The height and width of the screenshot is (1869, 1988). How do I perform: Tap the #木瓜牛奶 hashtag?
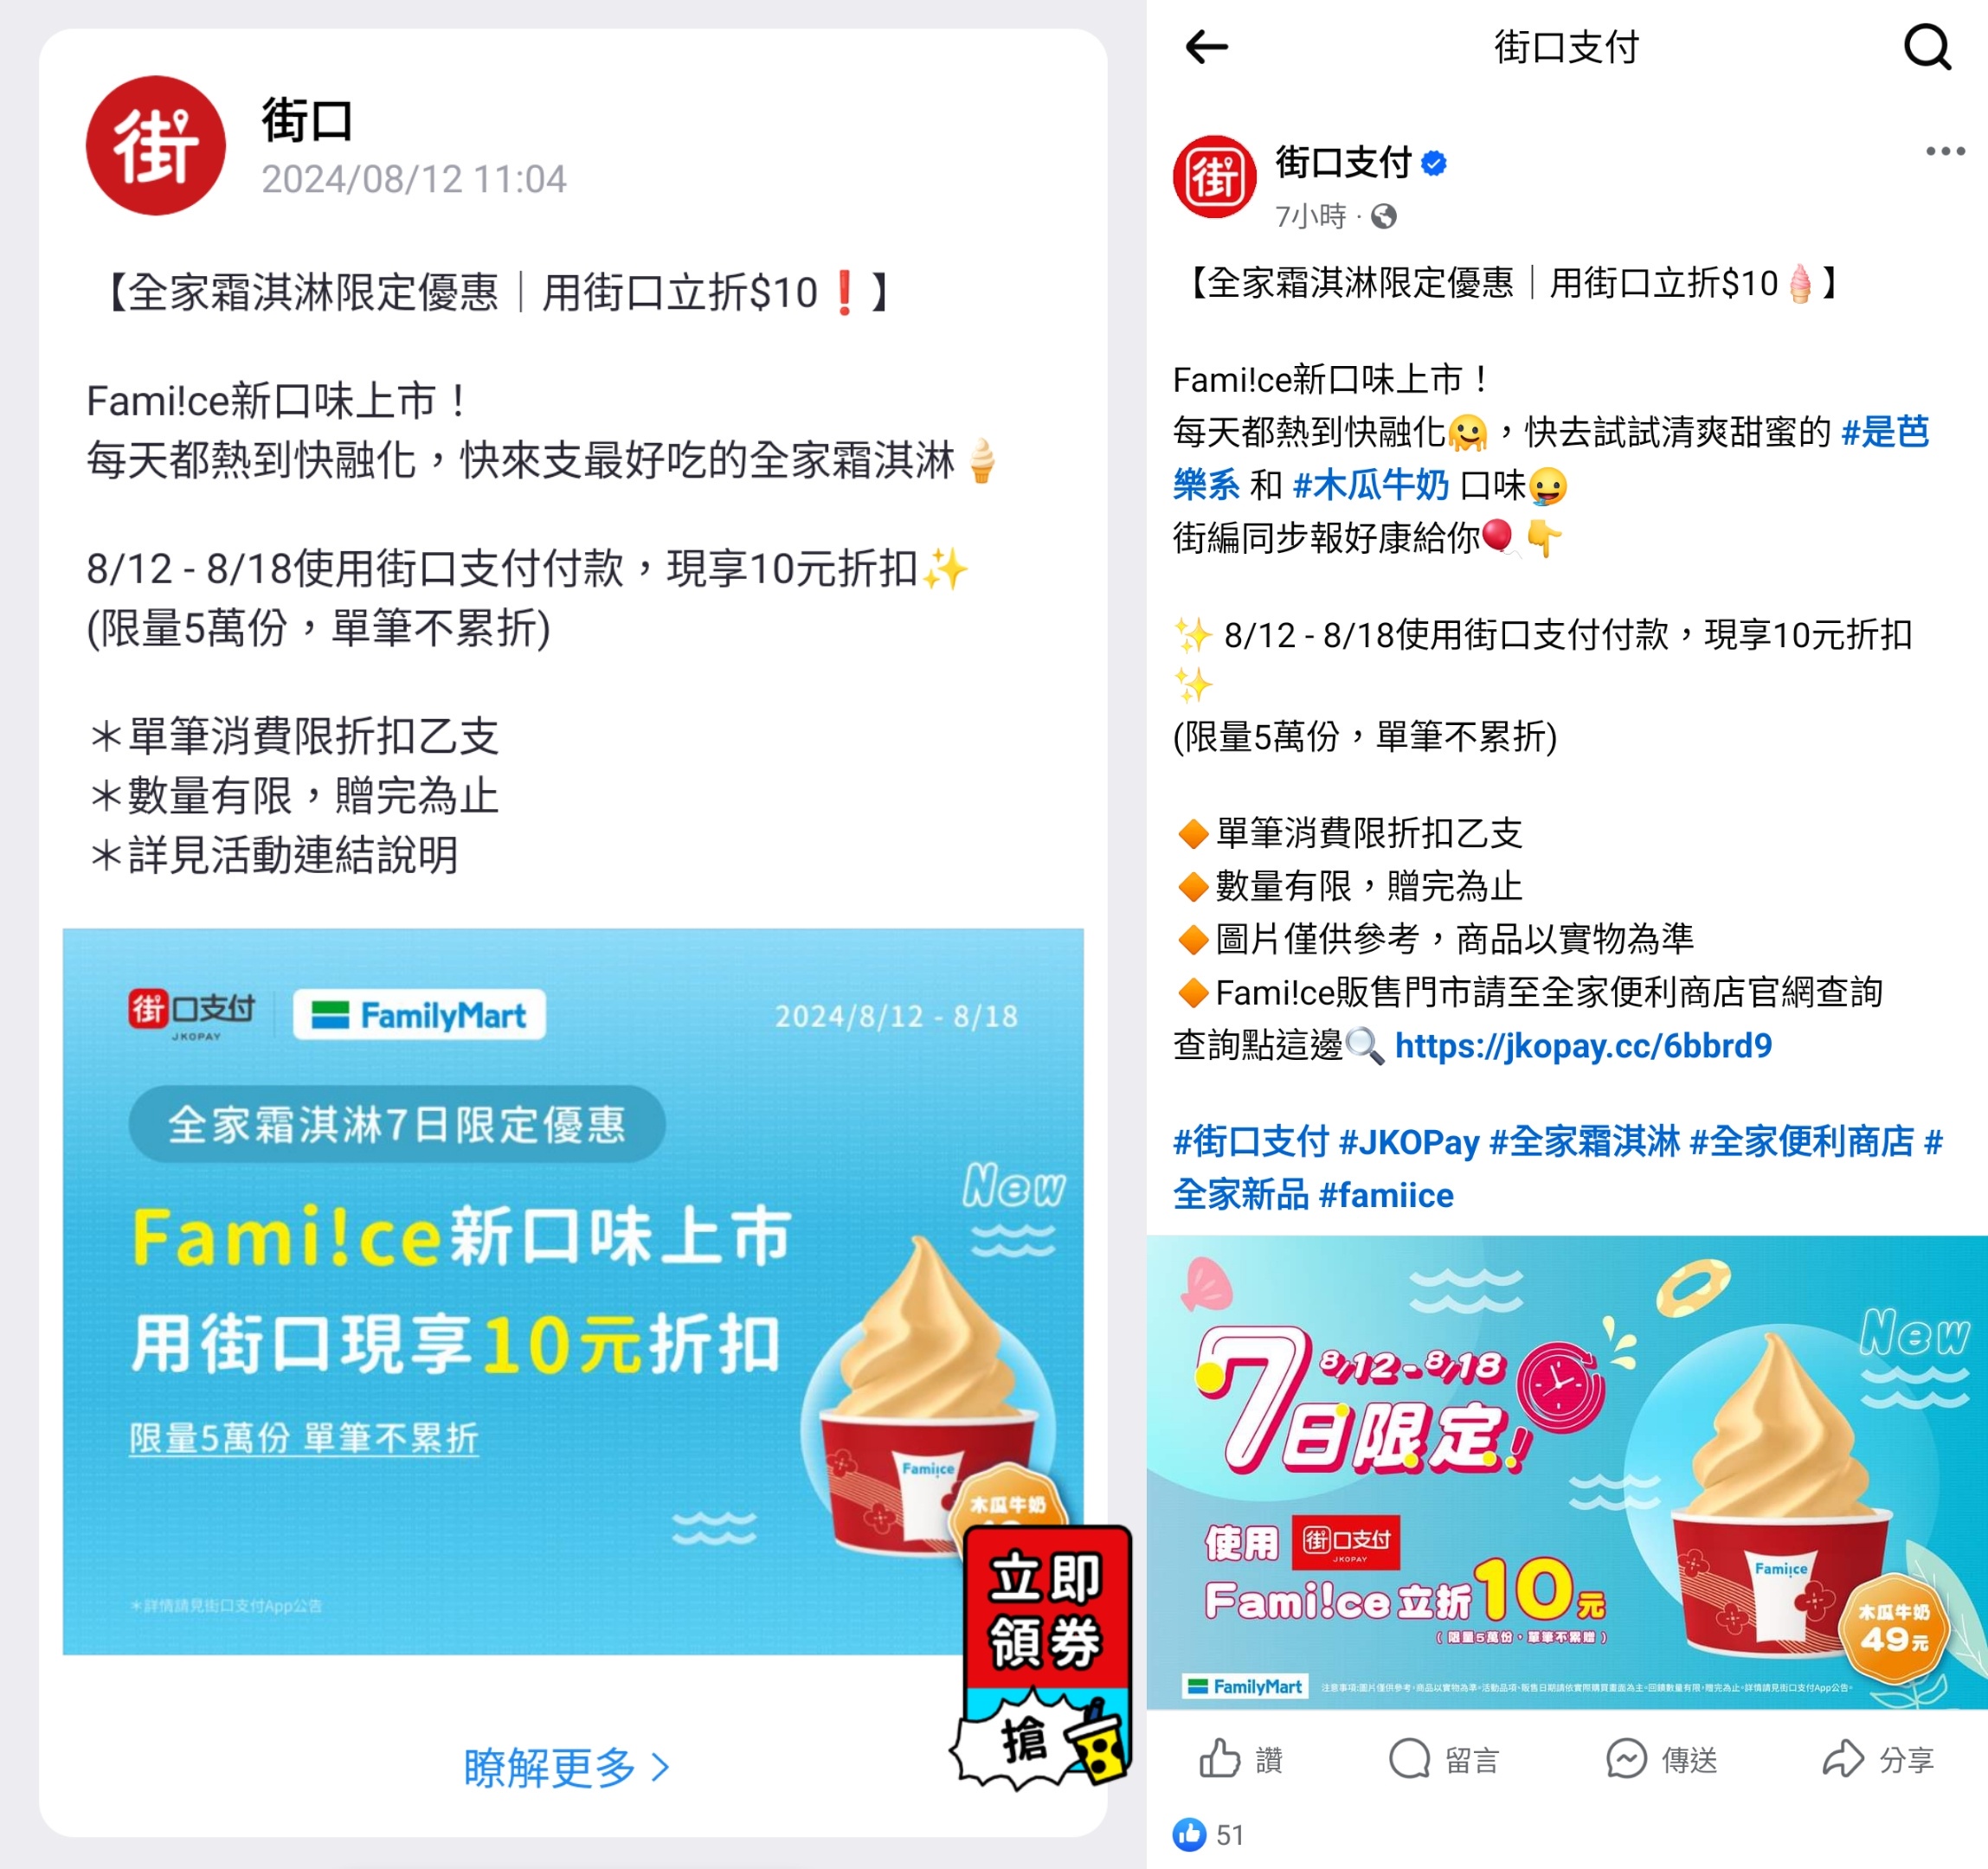[1370, 485]
